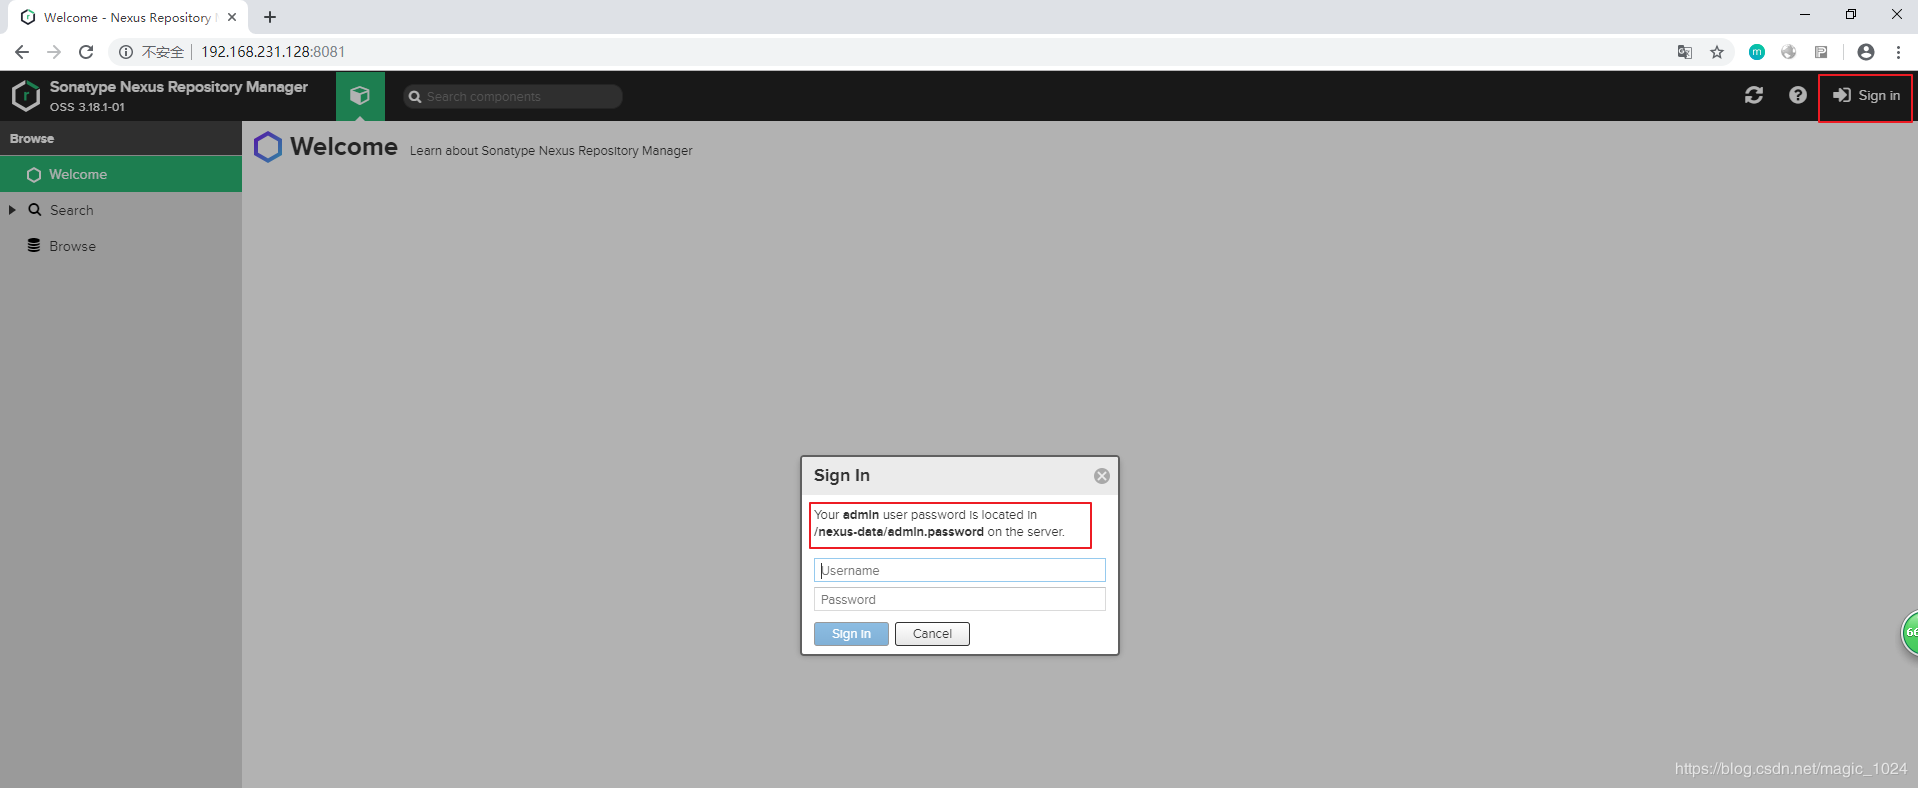Click the save-page extension icon
The height and width of the screenshot is (788, 1918).
[x=1821, y=52]
